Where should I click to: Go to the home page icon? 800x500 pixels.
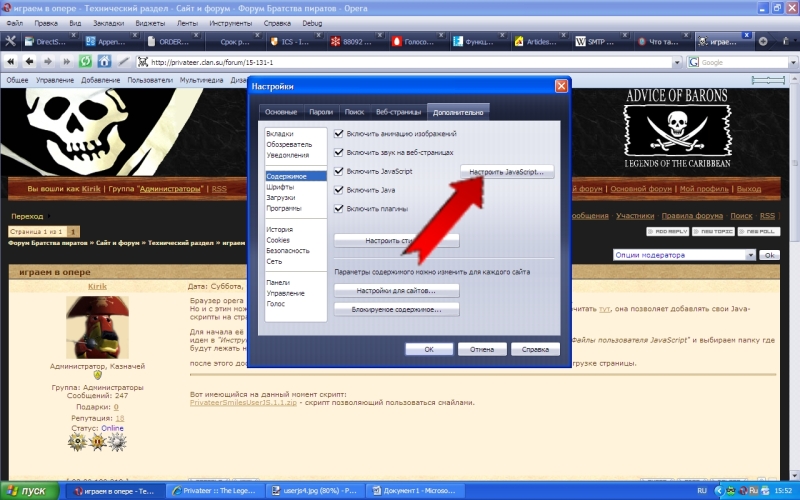click(104, 62)
